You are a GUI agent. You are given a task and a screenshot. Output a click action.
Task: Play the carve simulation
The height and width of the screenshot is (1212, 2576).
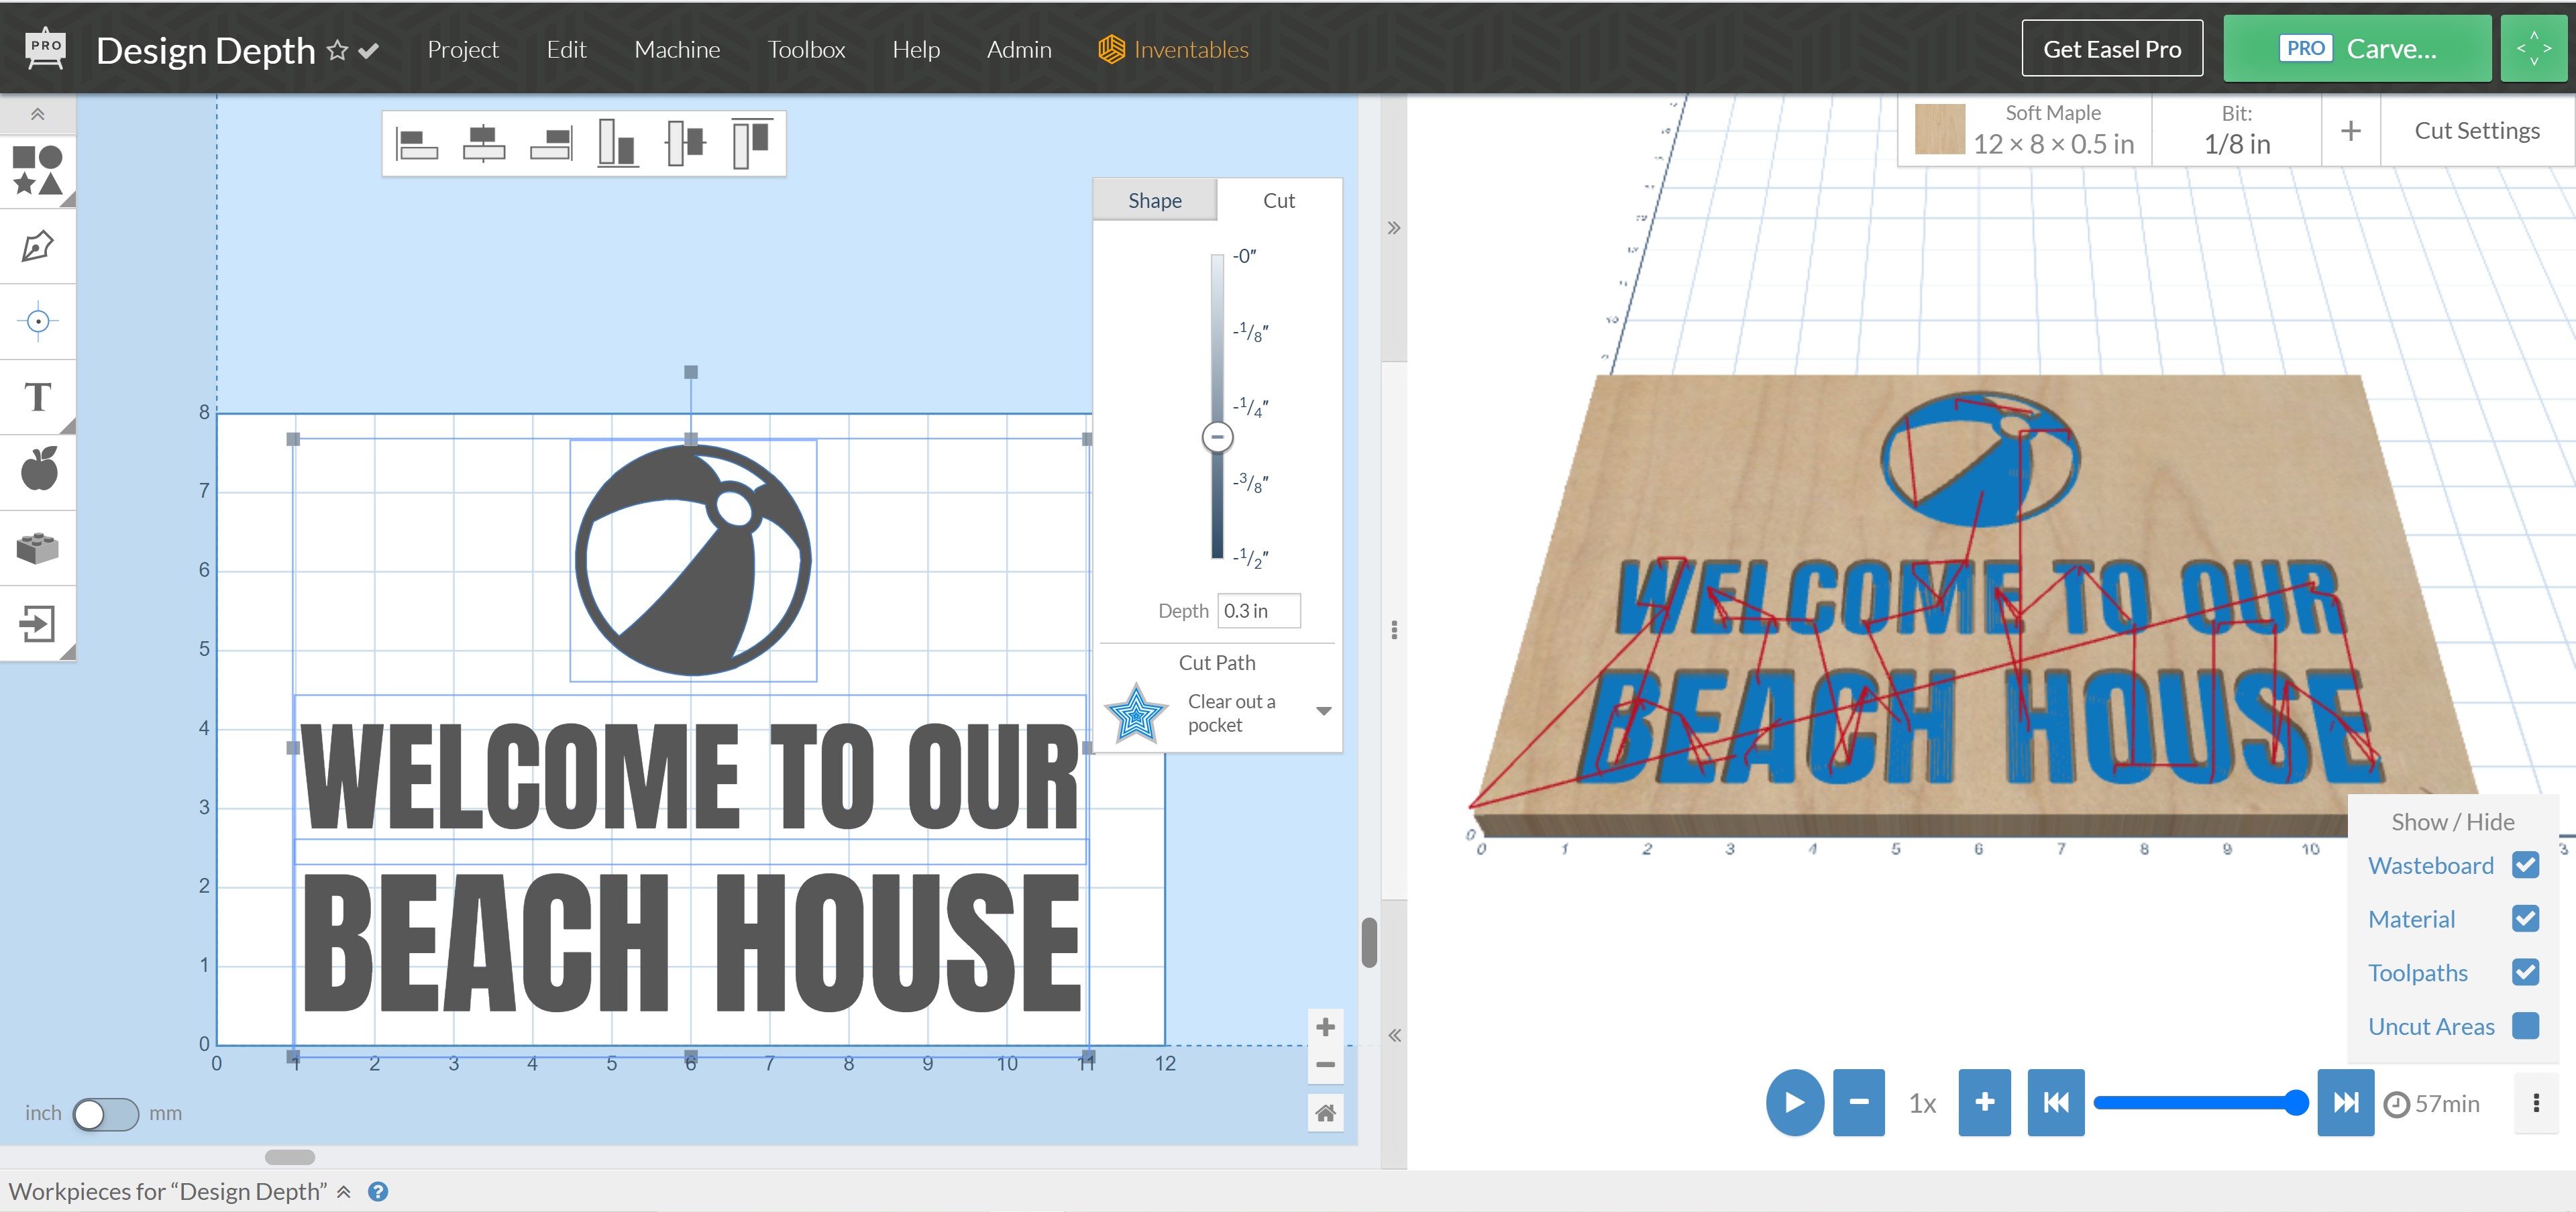coord(1794,1102)
